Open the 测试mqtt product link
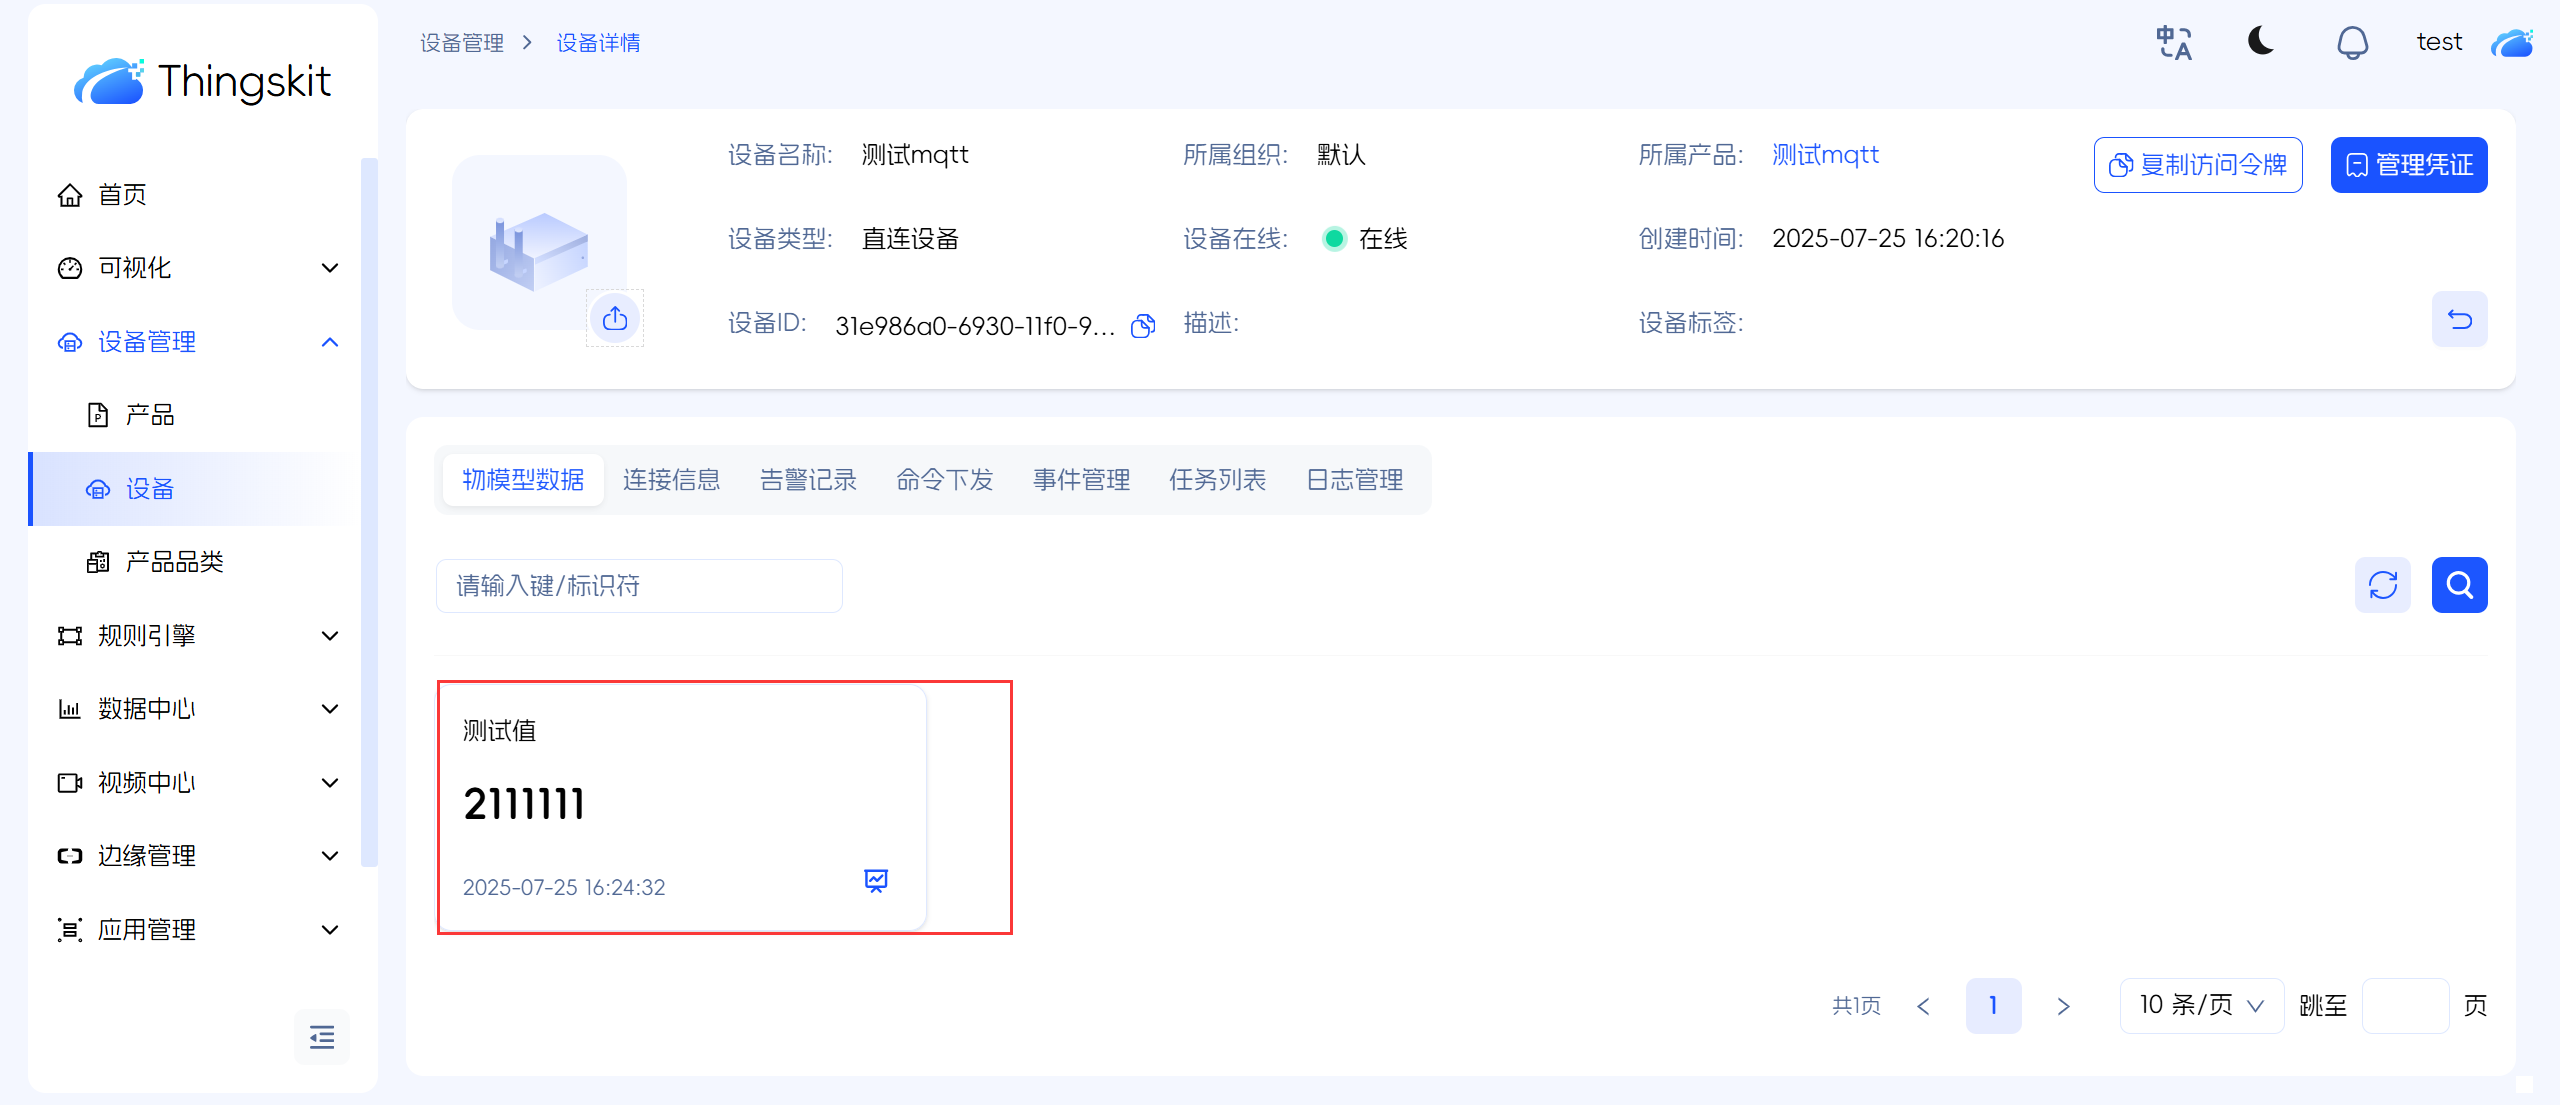 [x=1825, y=155]
